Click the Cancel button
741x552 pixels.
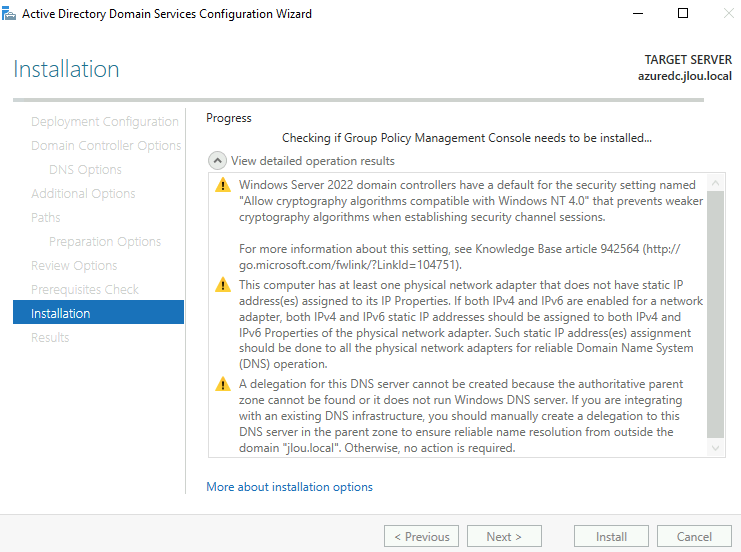(x=694, y=536)
